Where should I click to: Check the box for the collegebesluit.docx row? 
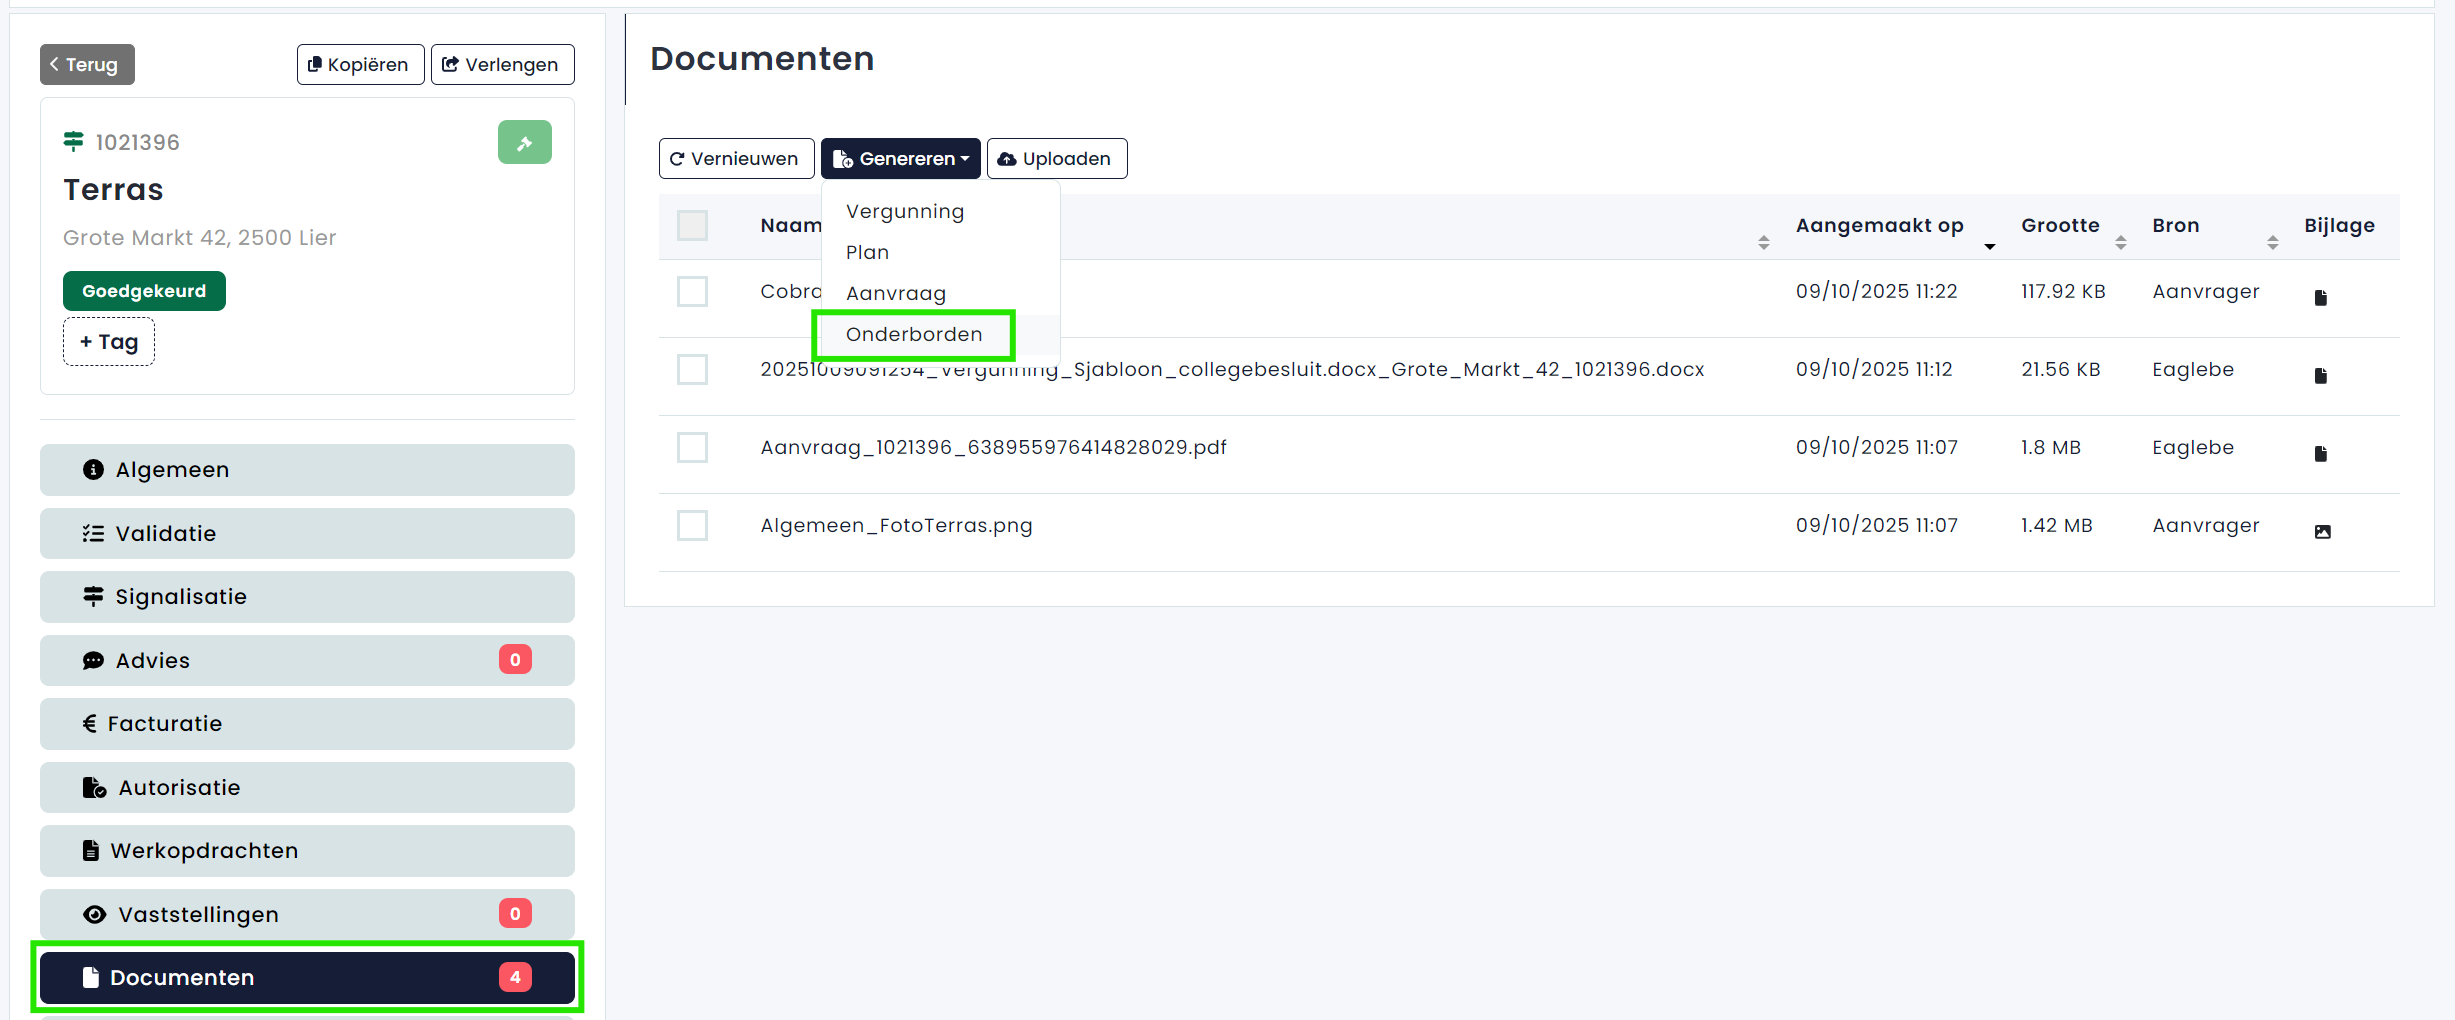[692, 369]
